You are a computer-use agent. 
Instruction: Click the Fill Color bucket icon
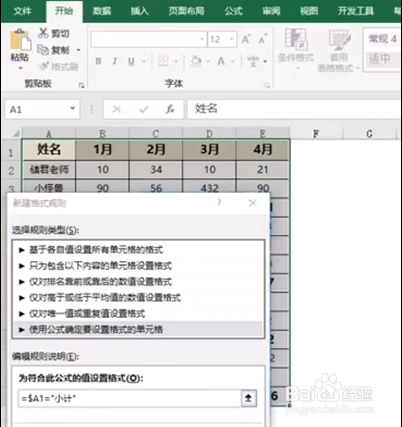(x=196, y=61)
